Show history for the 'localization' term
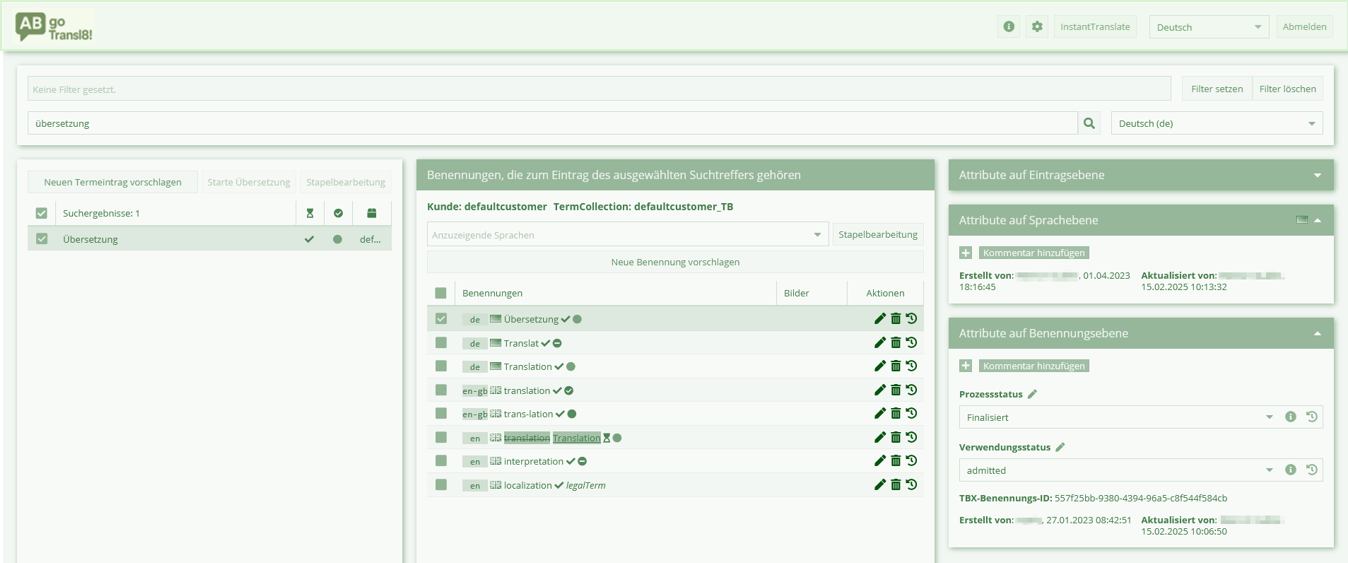The image size is (1348, 563). 911,485
